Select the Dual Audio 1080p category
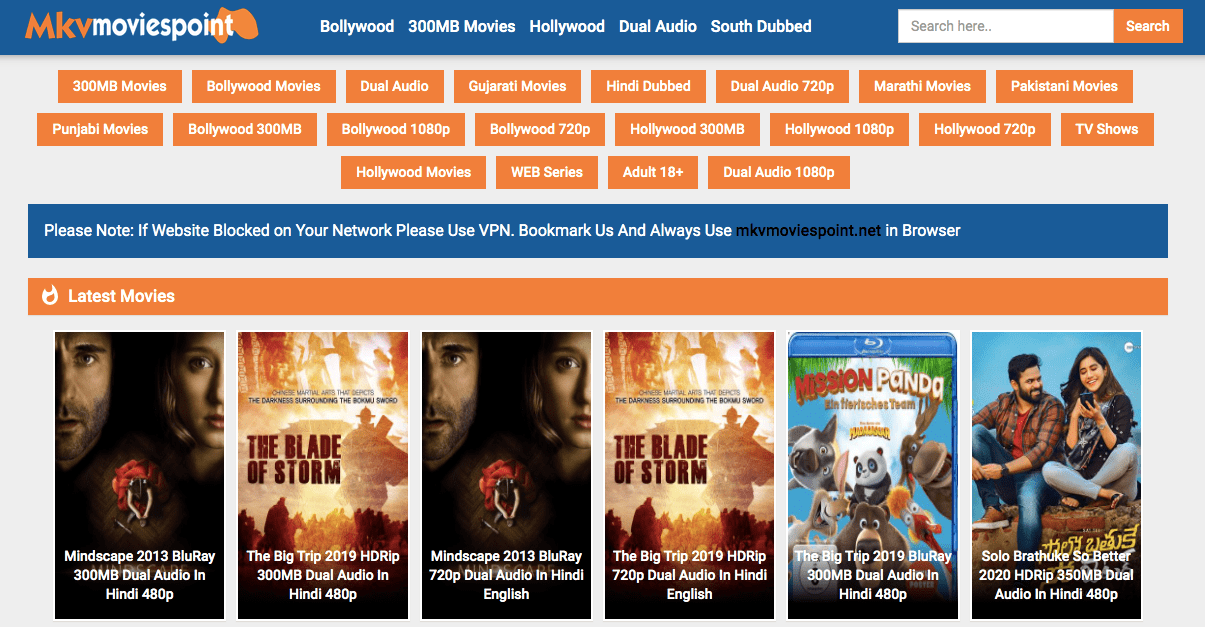The height and width of the screenshot is (627, 1205). tap(779, 172)
